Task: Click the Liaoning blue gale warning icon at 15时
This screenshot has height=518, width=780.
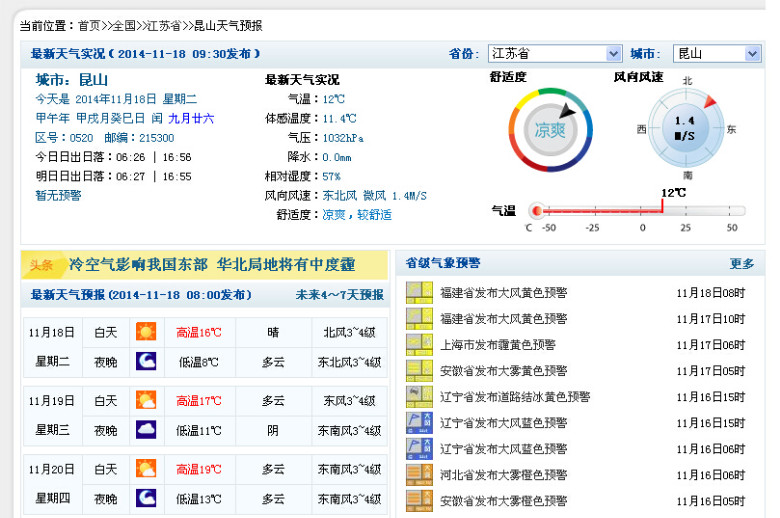Action: point(418,422)
